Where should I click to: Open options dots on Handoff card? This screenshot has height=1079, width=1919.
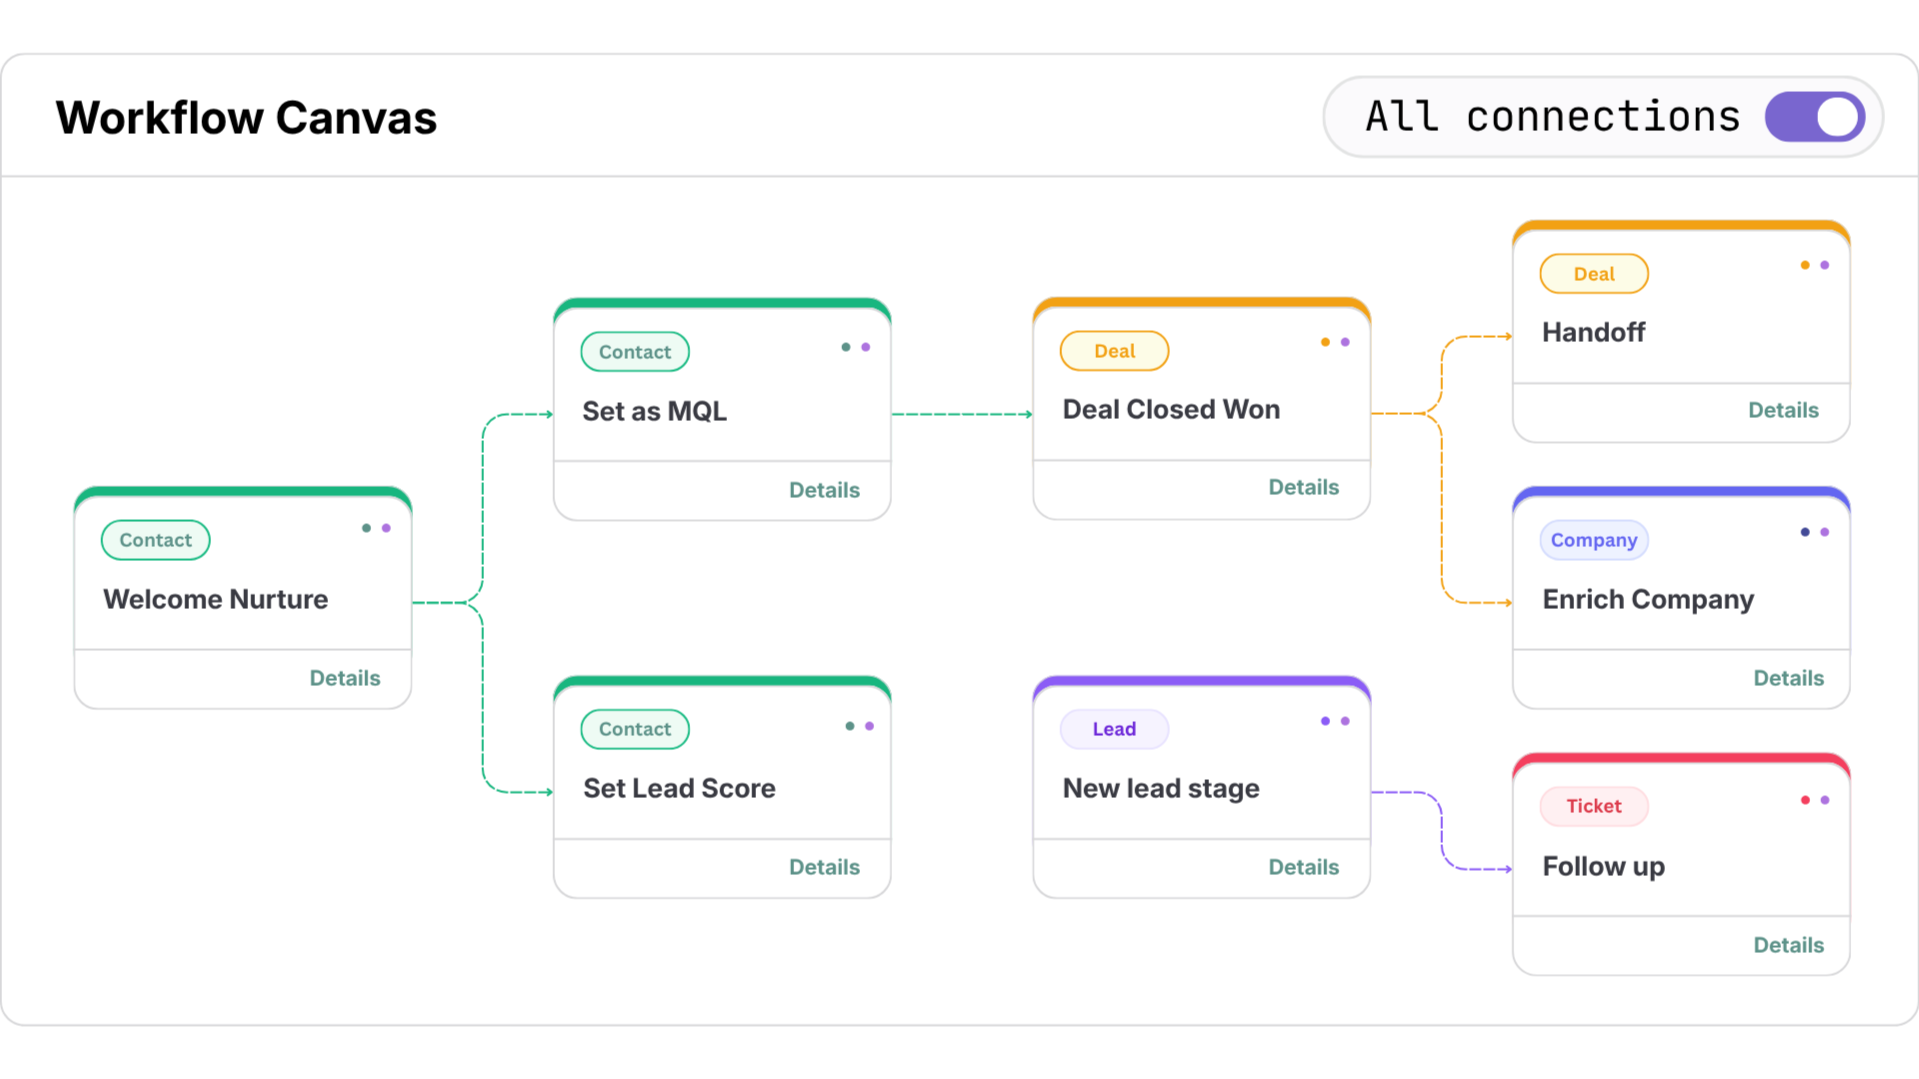[x=1814, y=265]
